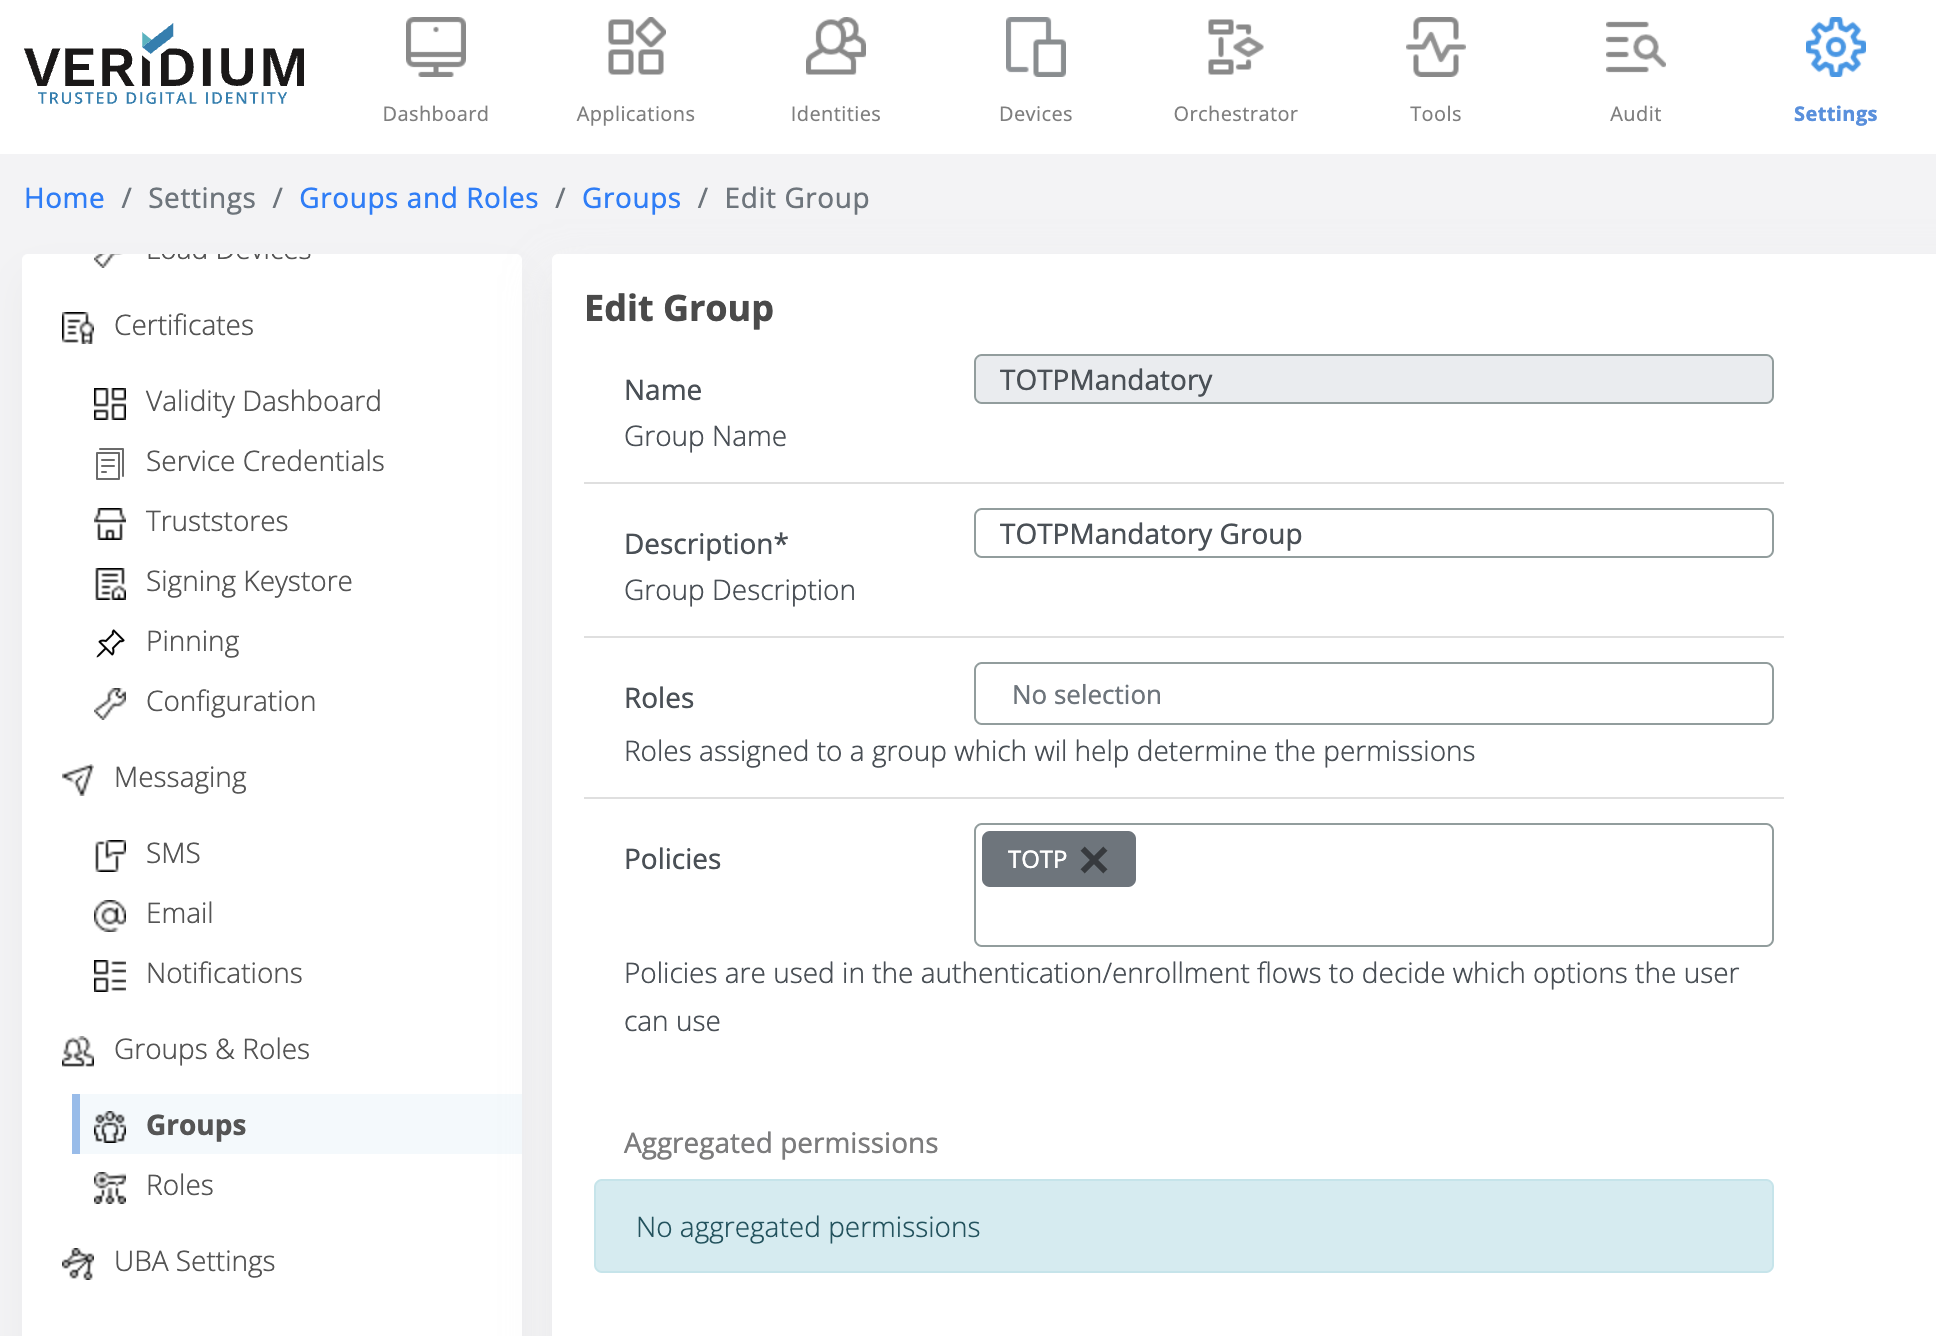Open the Roles No selection dropdown
This screenshot has width=1936, height=1336.
pyautogui.click(x=1373, y=694)
